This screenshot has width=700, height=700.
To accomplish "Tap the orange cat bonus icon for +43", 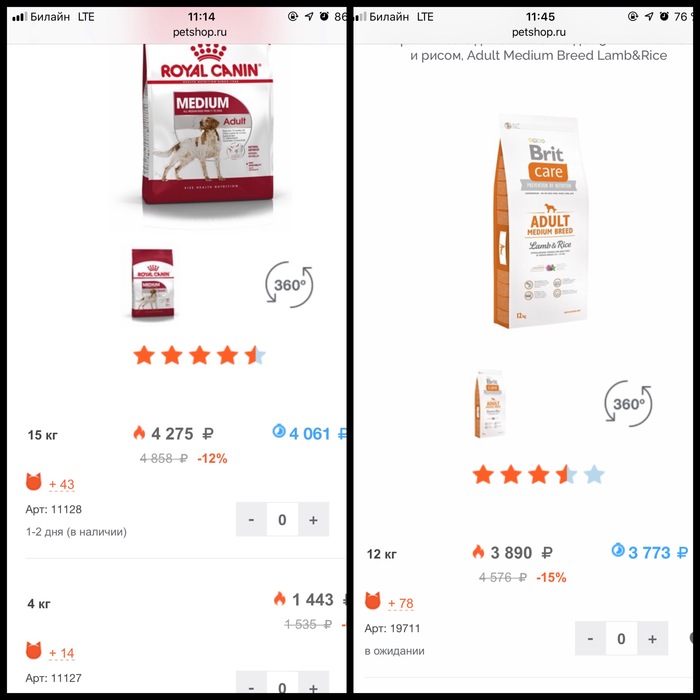I will [33, 482].
